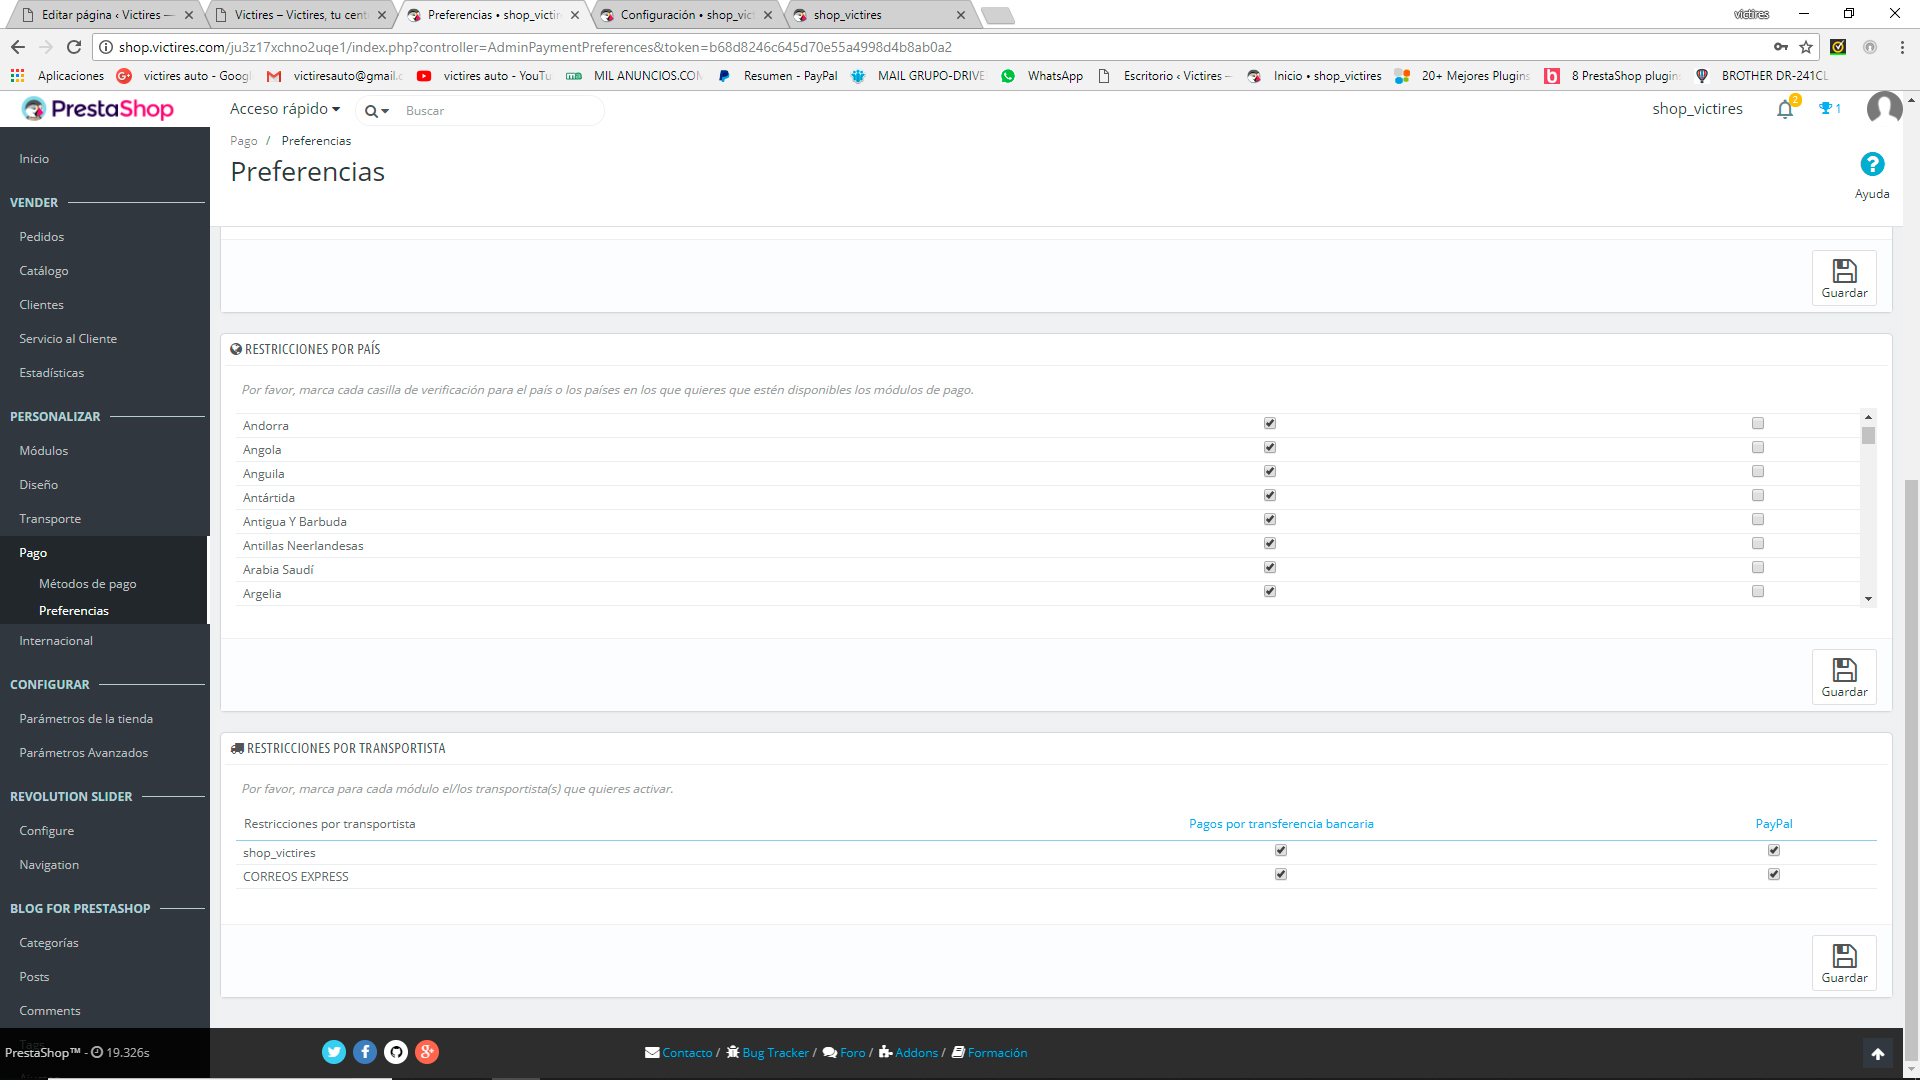Click the scroll-to-top arrow button
The height and width of the screenshot is (1080, 1920).
(x=1877, y=1053)
